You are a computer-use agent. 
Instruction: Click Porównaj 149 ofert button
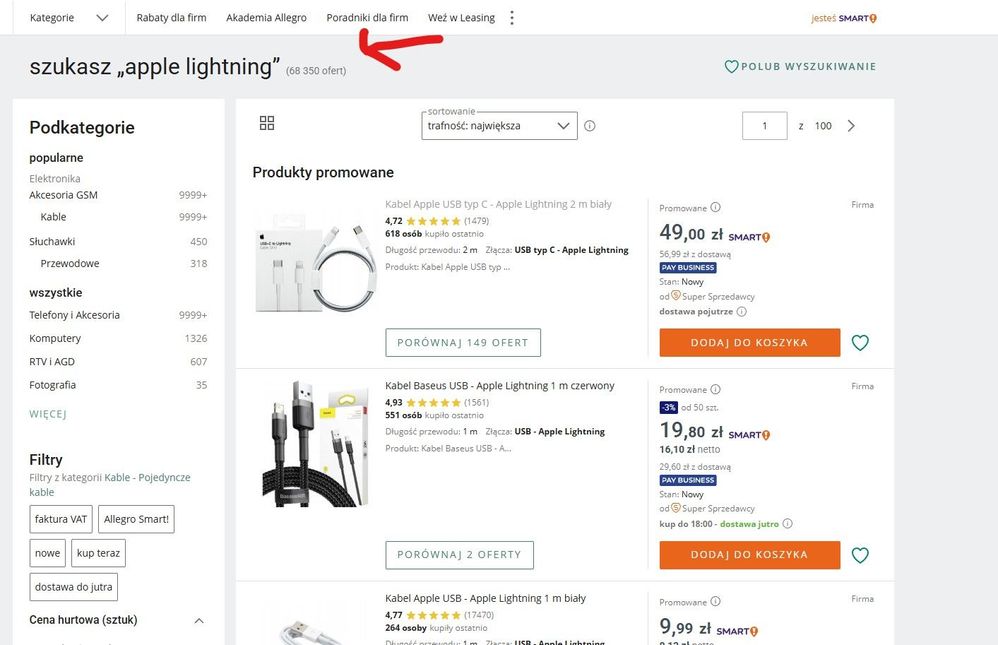coord(463,343)
